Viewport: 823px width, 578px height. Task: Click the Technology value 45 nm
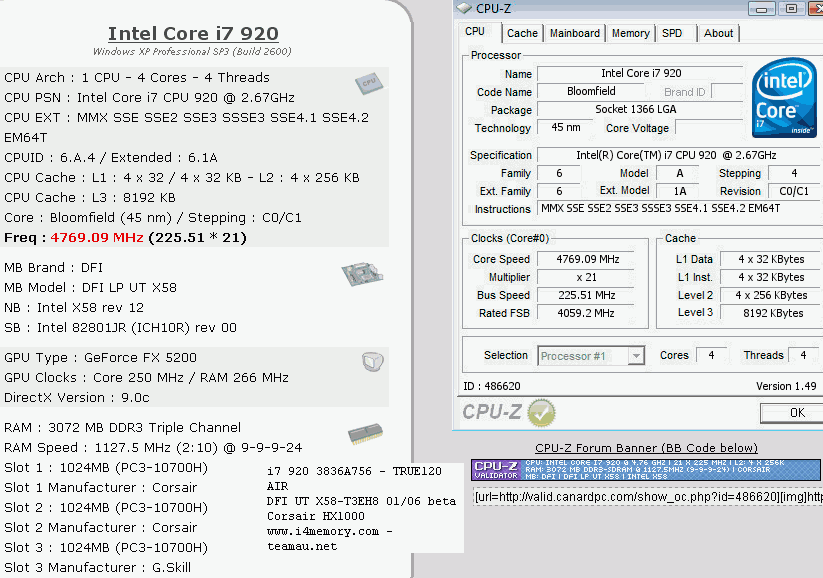(566, 127)
